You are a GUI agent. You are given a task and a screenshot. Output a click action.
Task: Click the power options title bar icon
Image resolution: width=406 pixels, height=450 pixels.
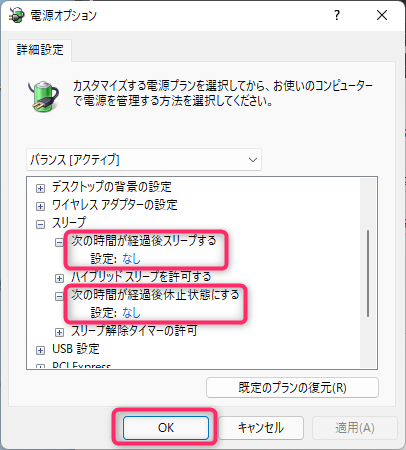click(x=17, y=15)
